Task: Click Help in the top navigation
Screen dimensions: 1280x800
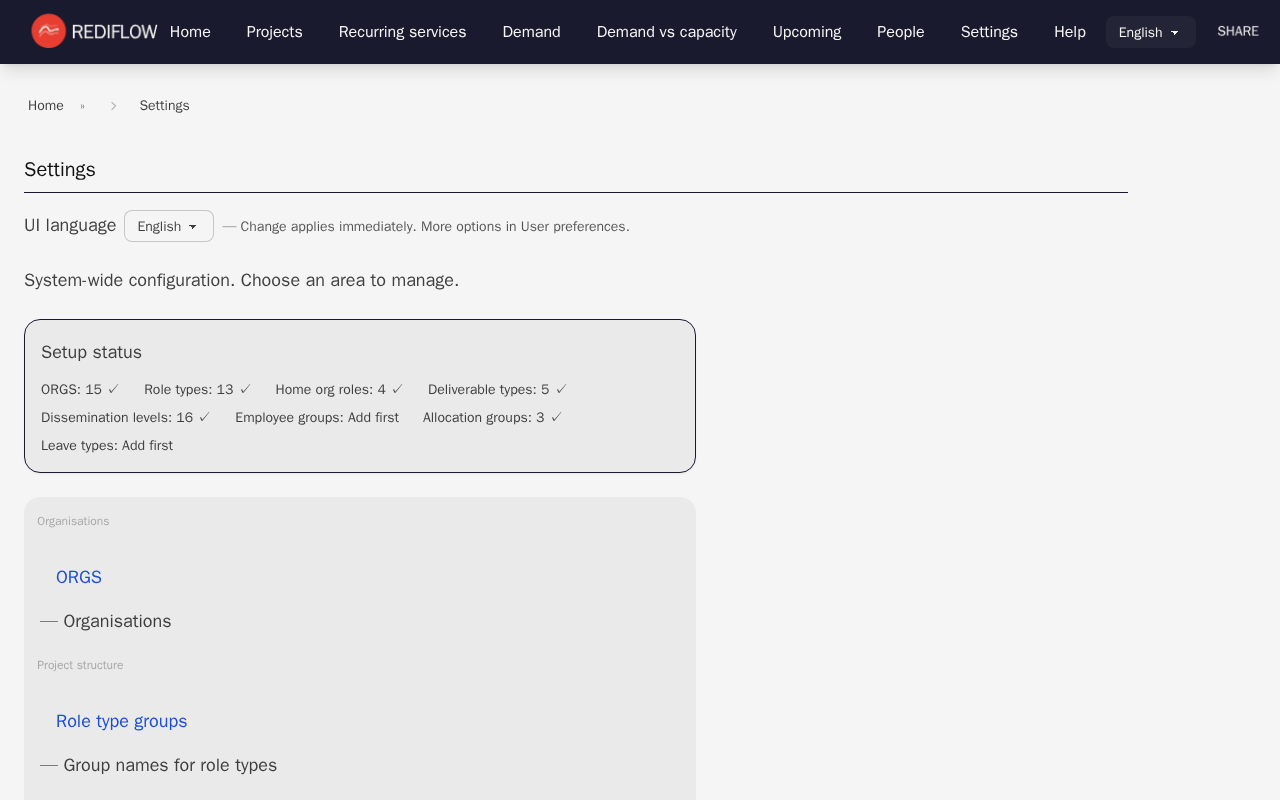Action: 1069,31
